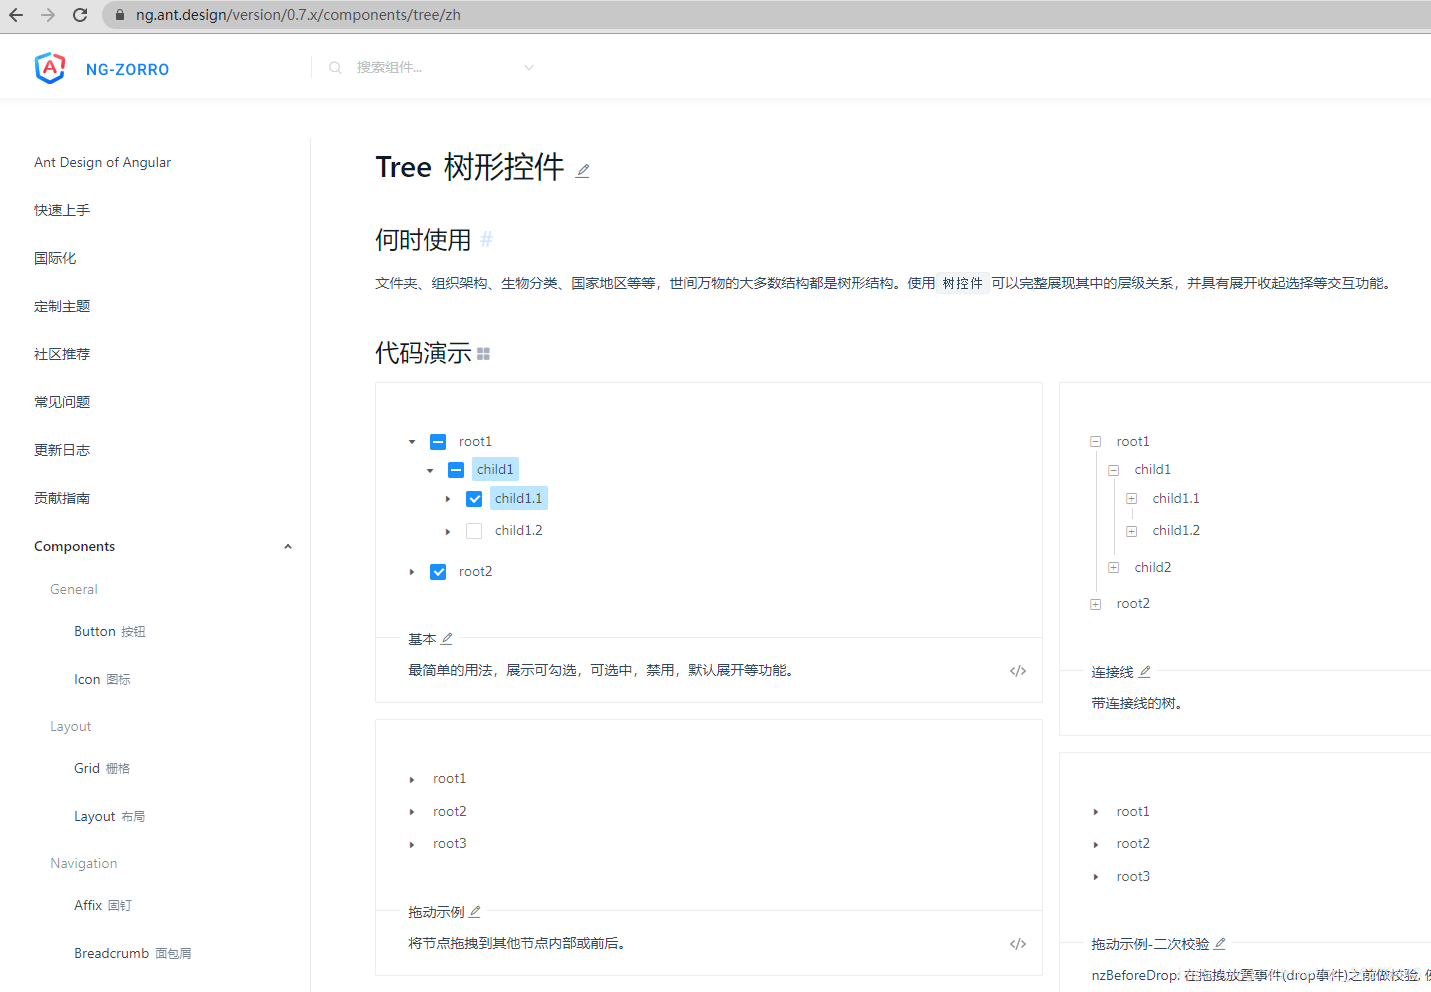Show code for the 基本 demo
The width and height of the screenshot is (1431, 992).
tap(1017, 670)
